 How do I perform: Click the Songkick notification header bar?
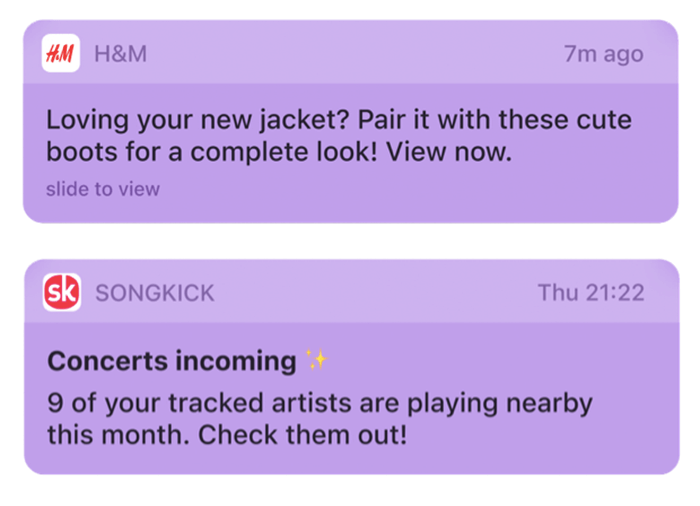pos(352,291)
